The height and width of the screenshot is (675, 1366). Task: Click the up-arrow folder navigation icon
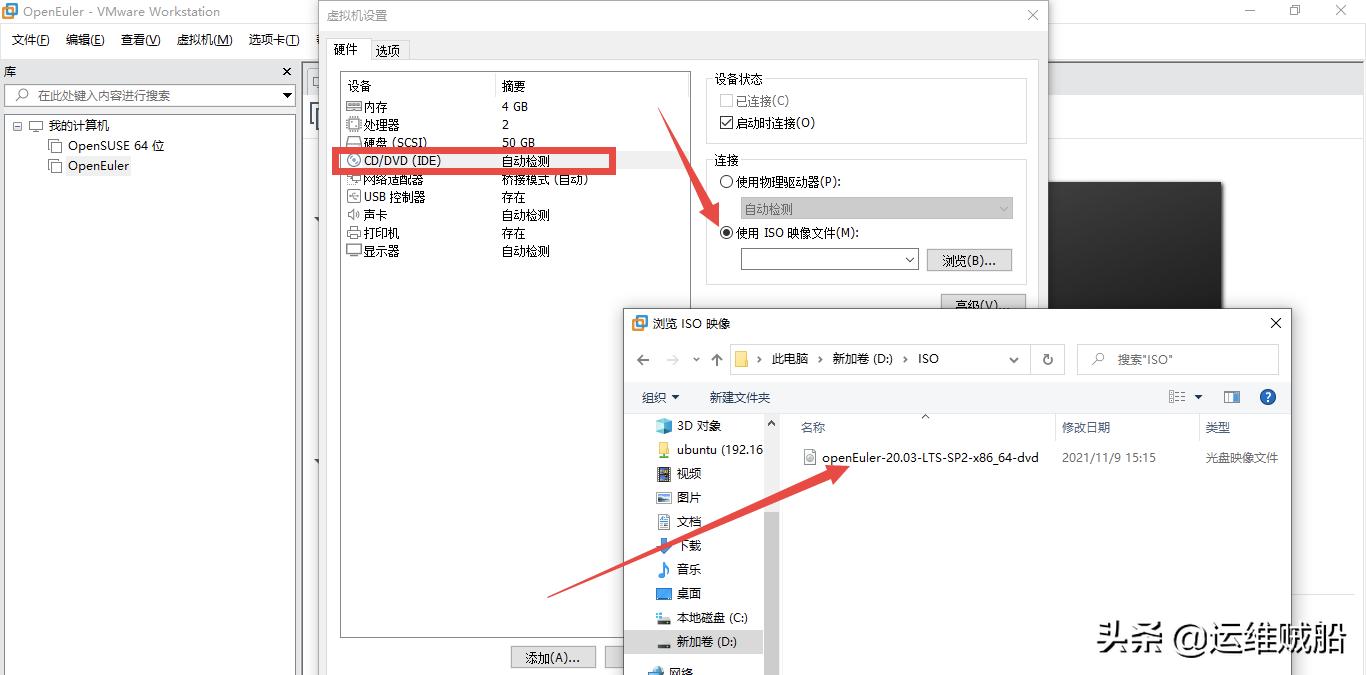tap(716, 359)
